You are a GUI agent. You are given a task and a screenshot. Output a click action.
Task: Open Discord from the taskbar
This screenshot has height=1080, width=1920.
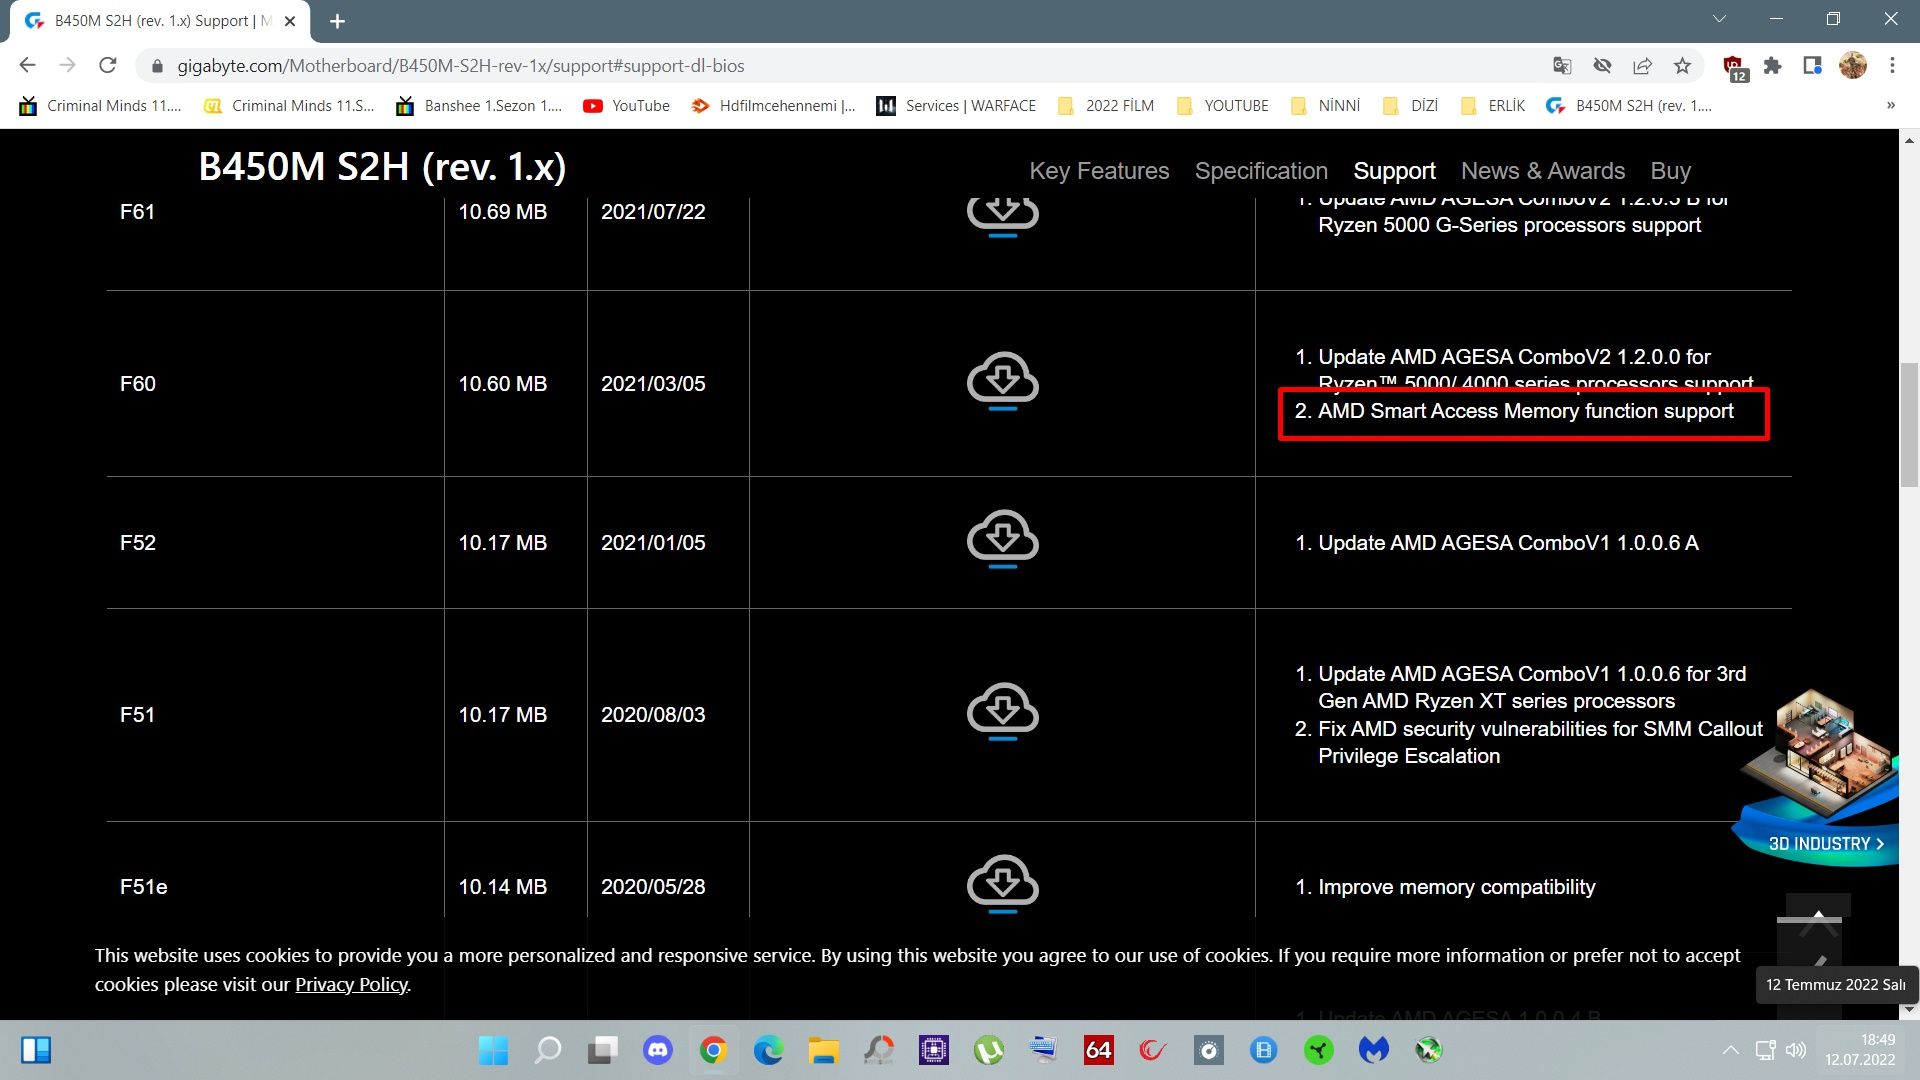657,1050
